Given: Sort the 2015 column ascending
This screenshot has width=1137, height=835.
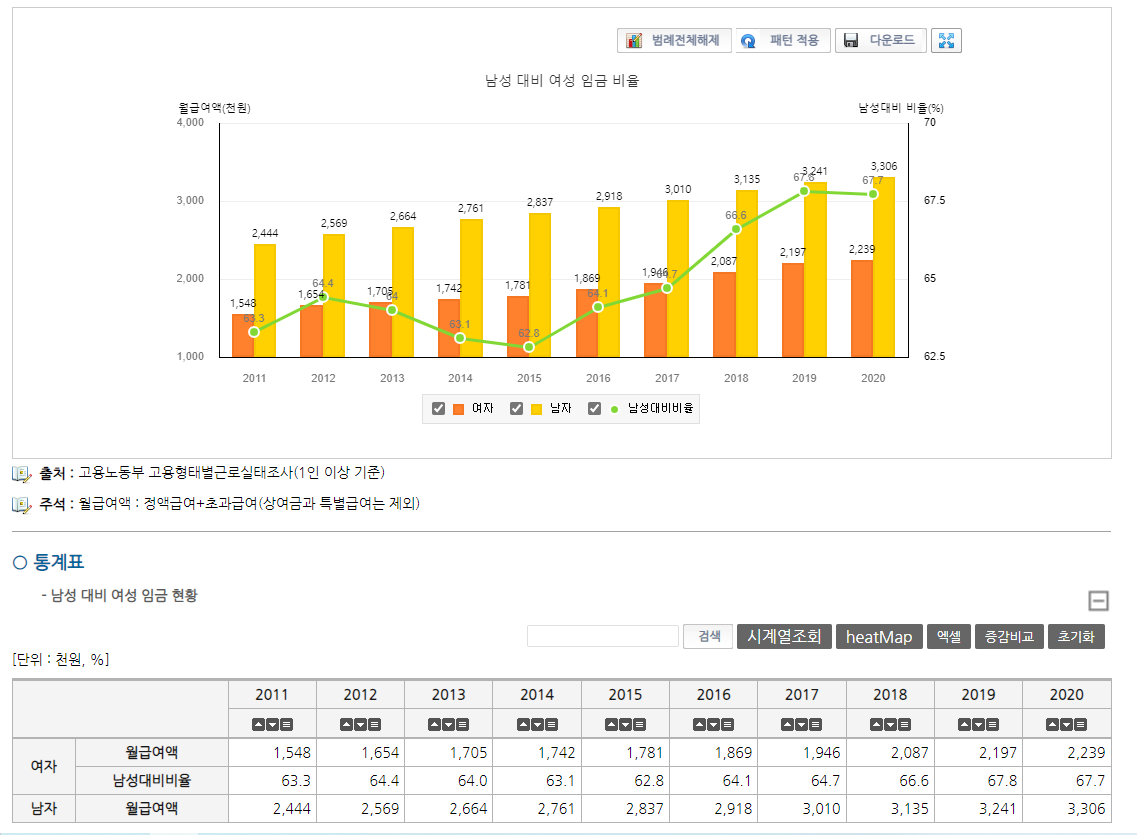Looking at the screenshot, I should 611,724.
